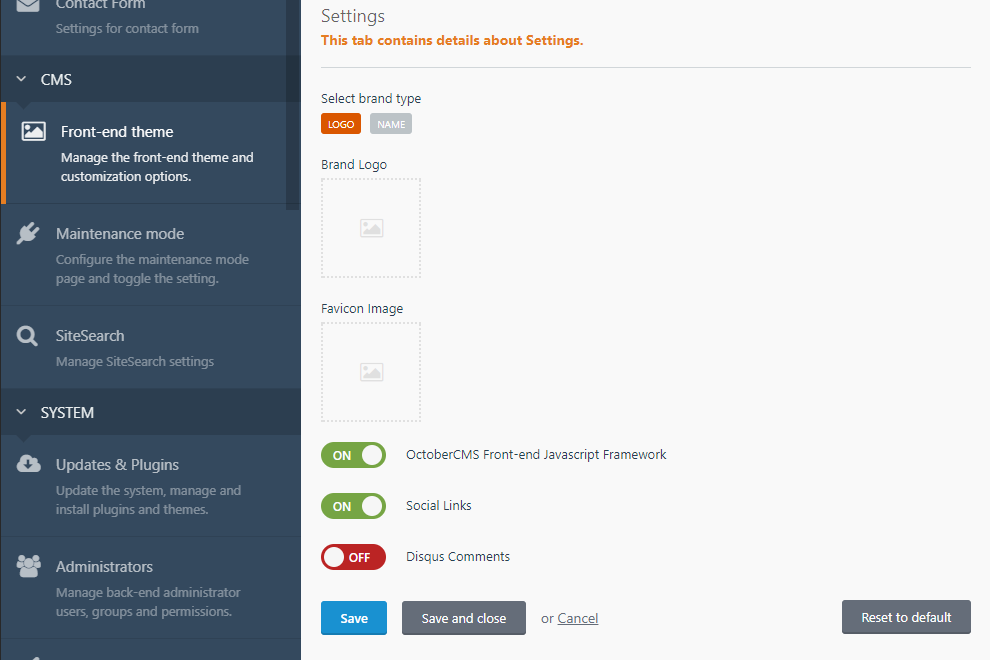Collapse the CMS section chevron

[21, 79]
